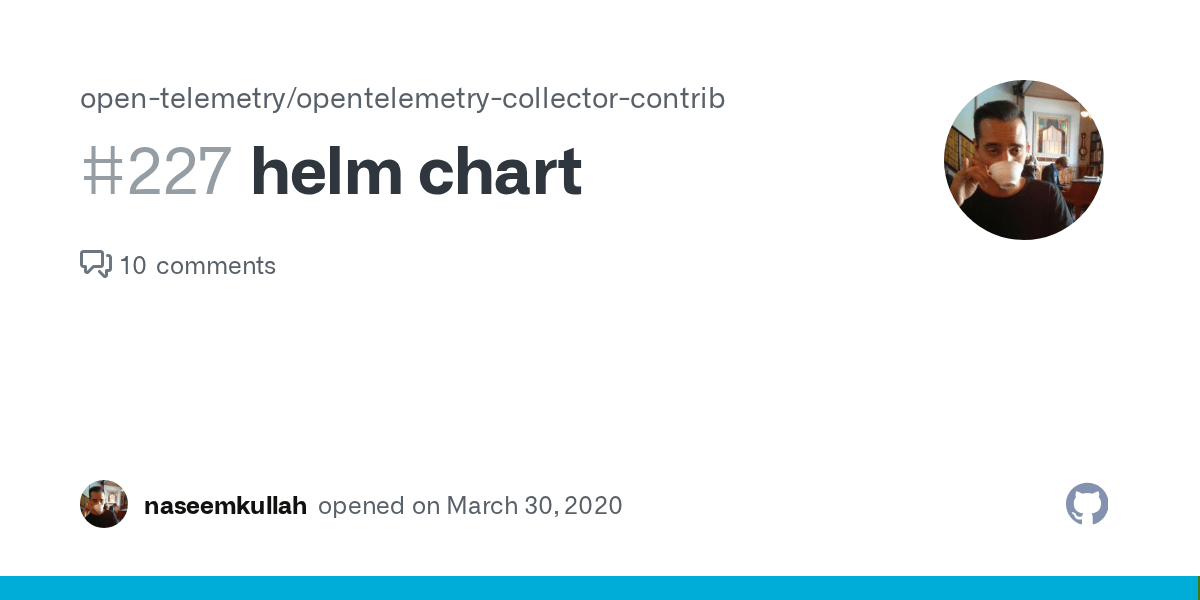Click the opened on text
The width and height of the screenshot is (1200, 600).
click(x=379, y=506)
